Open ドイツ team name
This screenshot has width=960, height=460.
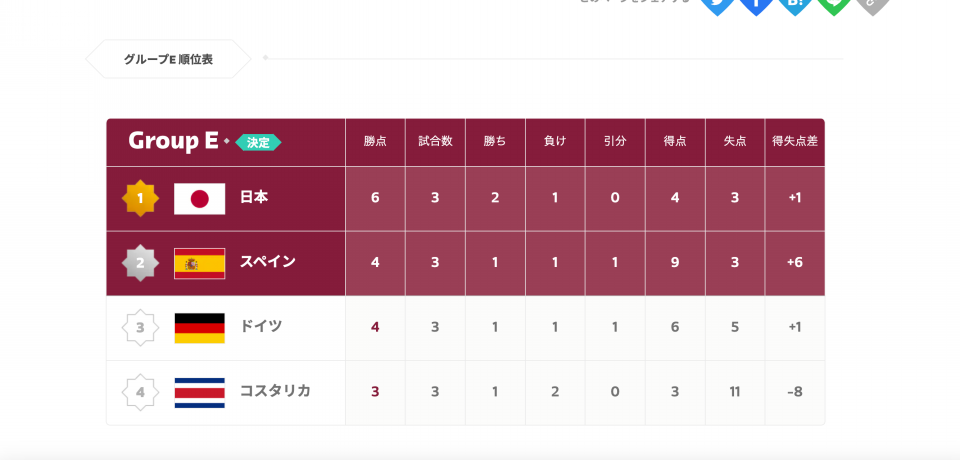click(261, 326)
